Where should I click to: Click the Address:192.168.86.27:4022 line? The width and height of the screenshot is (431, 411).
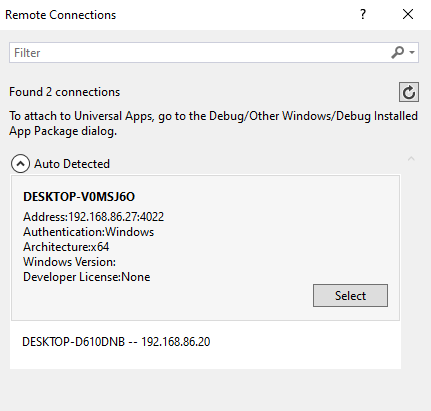93,217
